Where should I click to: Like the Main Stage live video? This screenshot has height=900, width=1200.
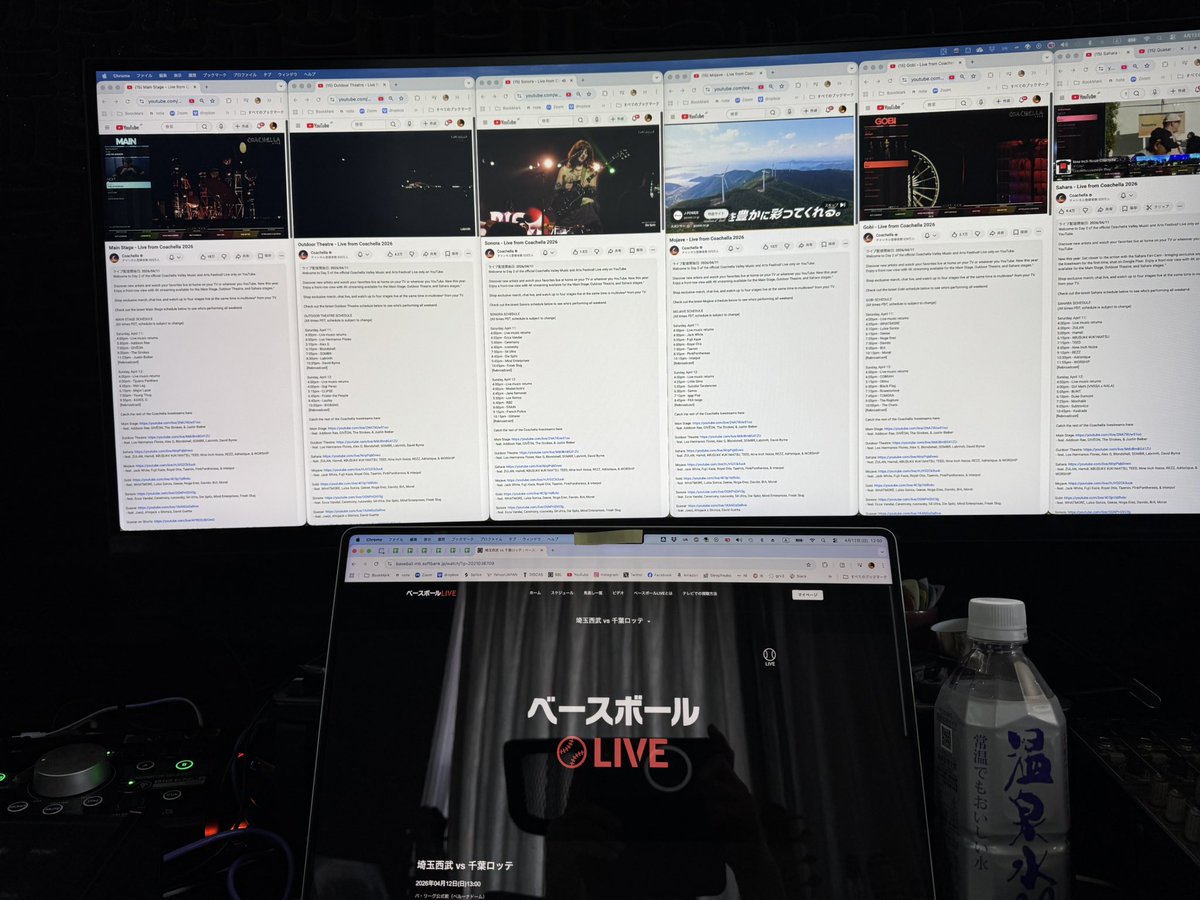pos(207,257)
